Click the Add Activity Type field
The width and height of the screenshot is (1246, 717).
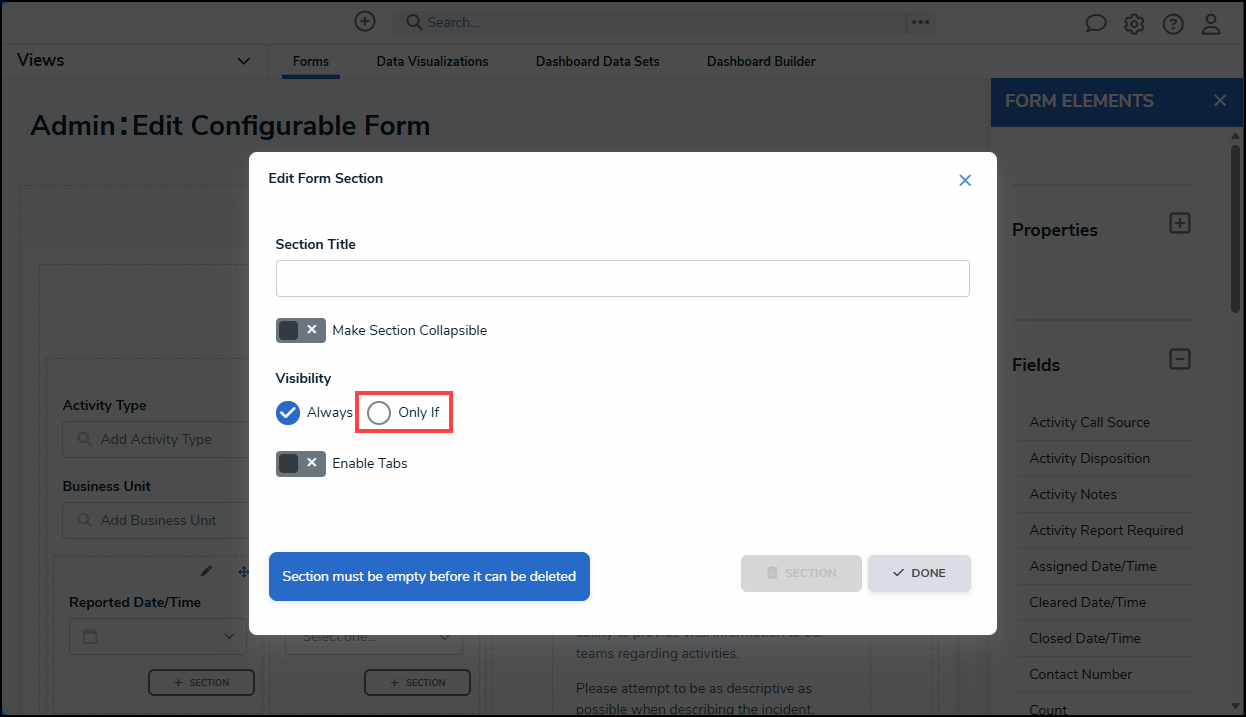tap(156, 439)
